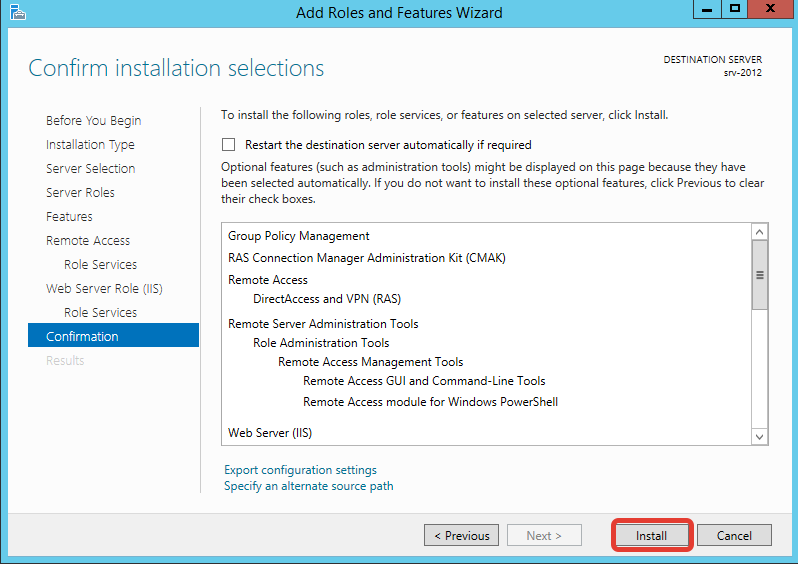Go to the Remote Access step

88,241
